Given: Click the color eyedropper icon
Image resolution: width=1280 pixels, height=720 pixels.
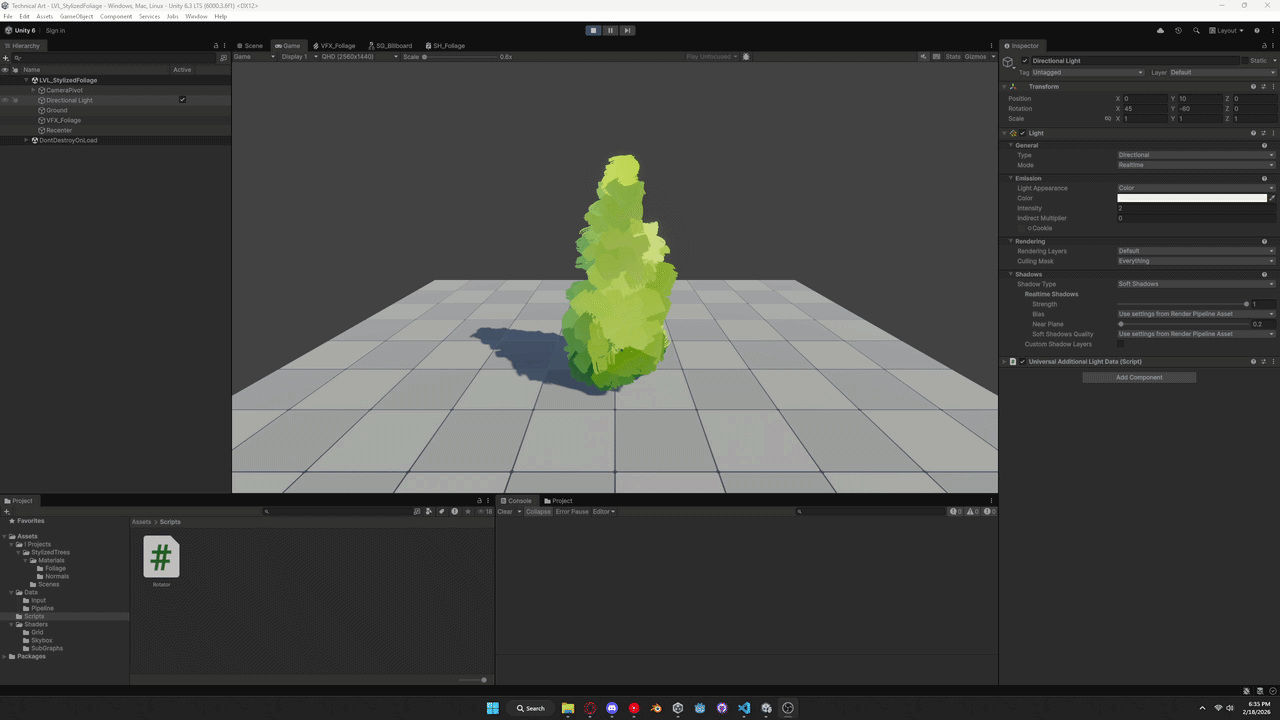Looking at the screenshot, I should (x=1272, y=198).
